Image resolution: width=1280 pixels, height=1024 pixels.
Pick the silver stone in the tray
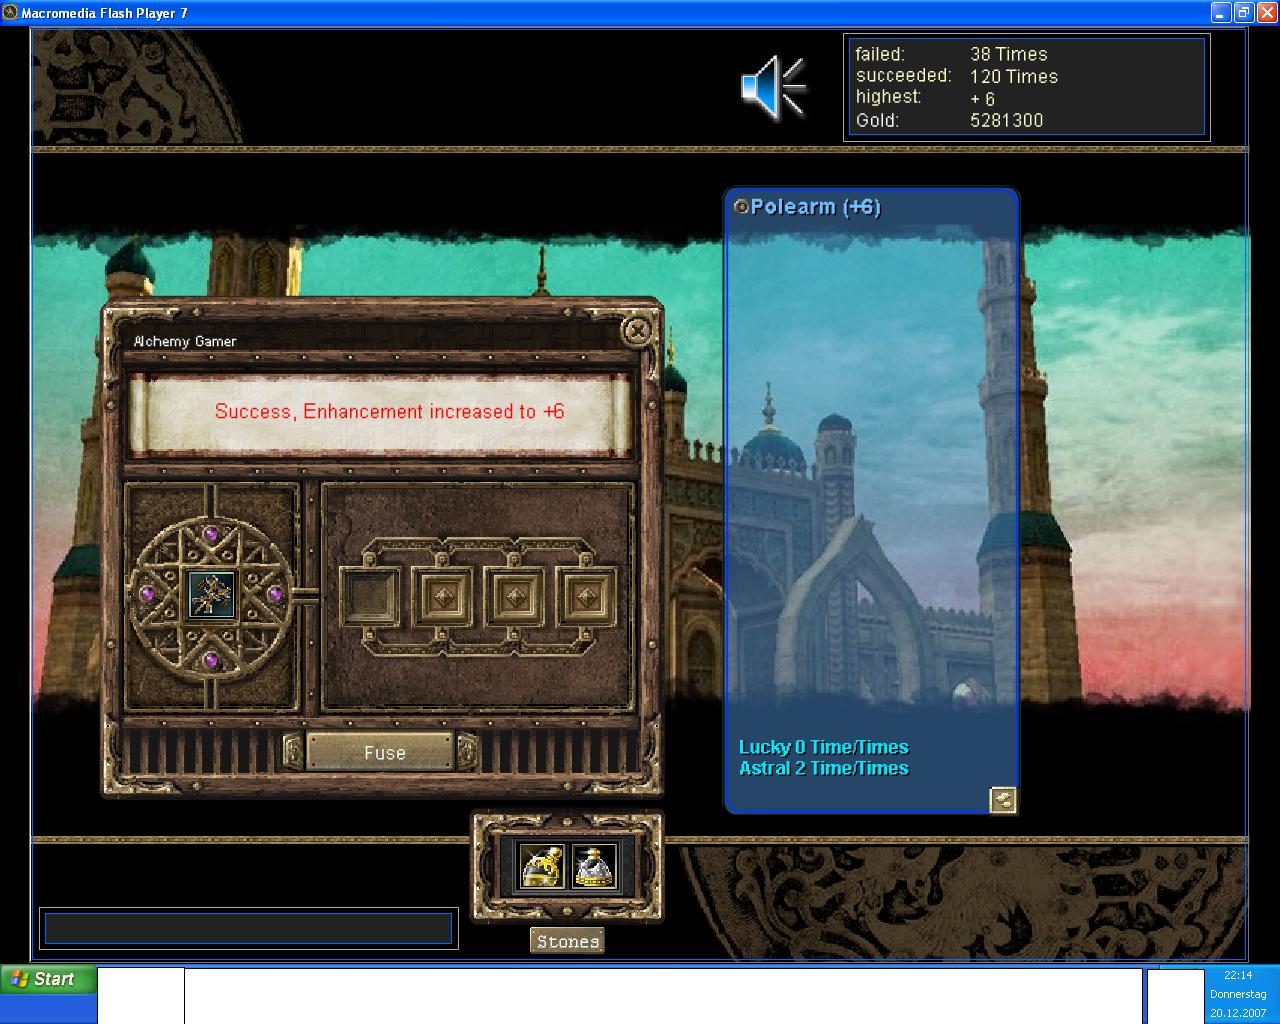tap(594, 866)
